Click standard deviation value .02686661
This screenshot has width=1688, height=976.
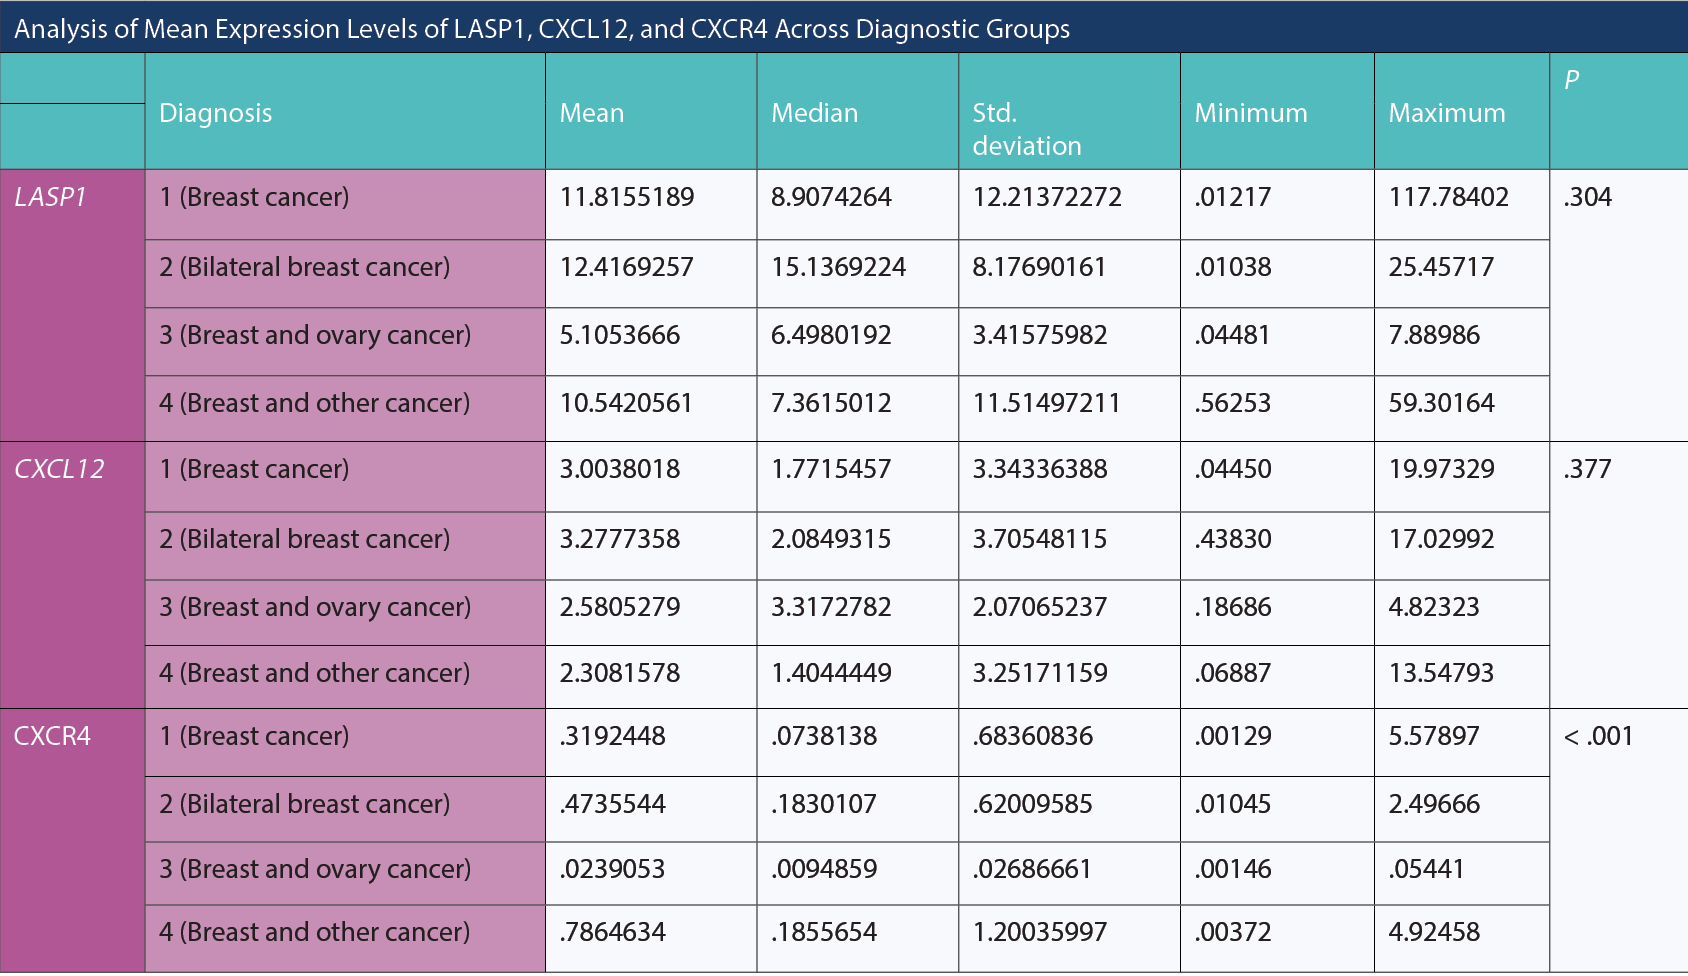click(1032, 869)
